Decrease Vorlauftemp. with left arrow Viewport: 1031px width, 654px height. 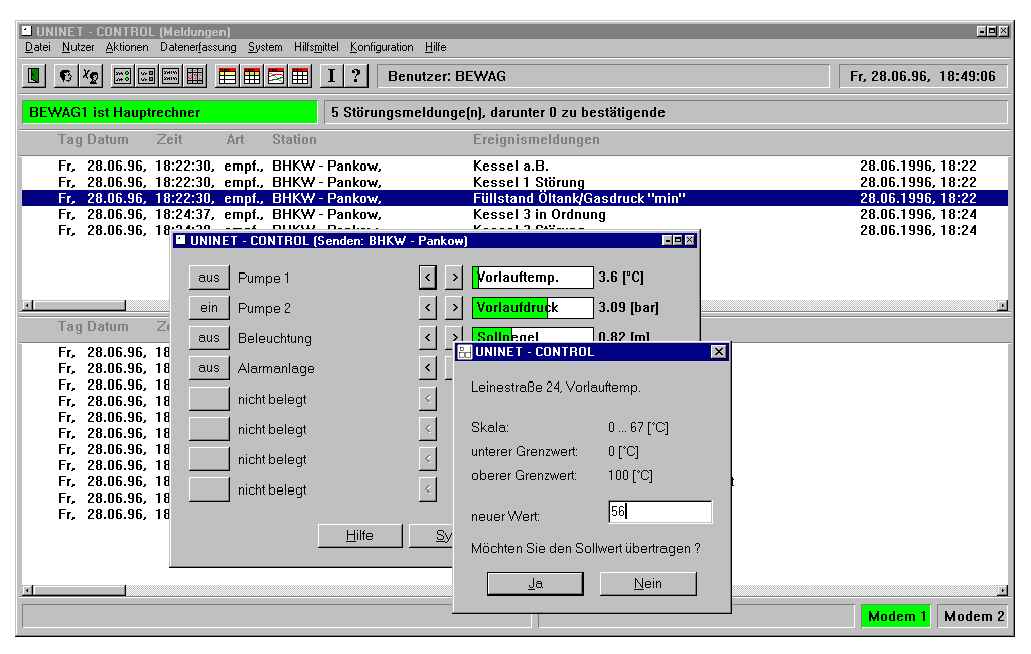(427, 278)
